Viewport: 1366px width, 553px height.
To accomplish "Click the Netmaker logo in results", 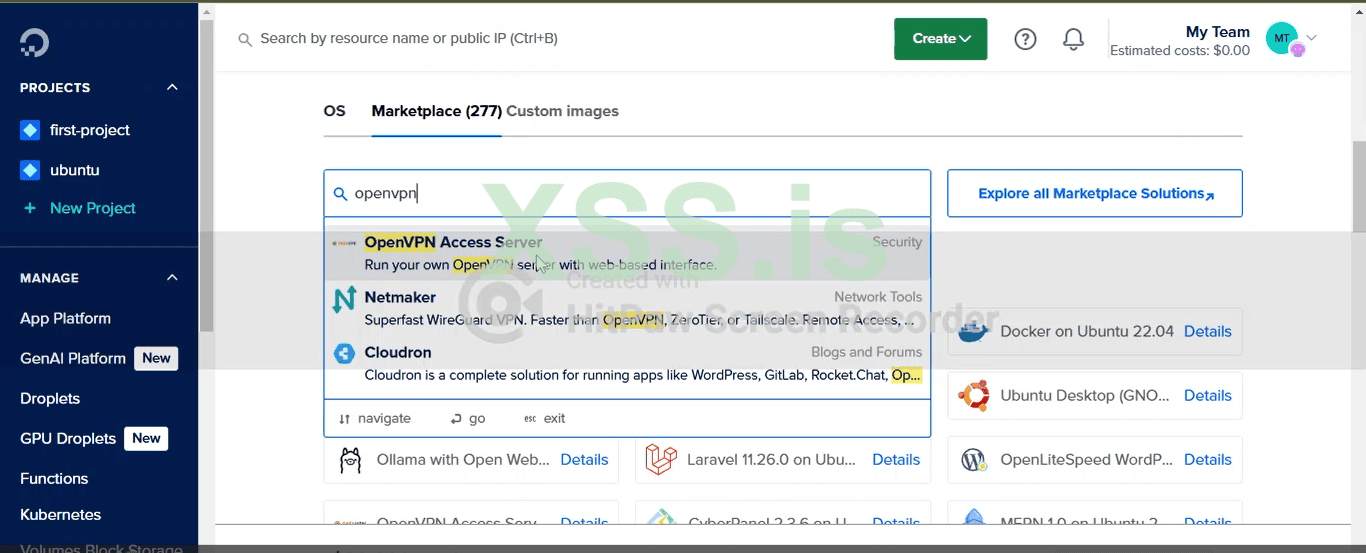I will [344, 299].
